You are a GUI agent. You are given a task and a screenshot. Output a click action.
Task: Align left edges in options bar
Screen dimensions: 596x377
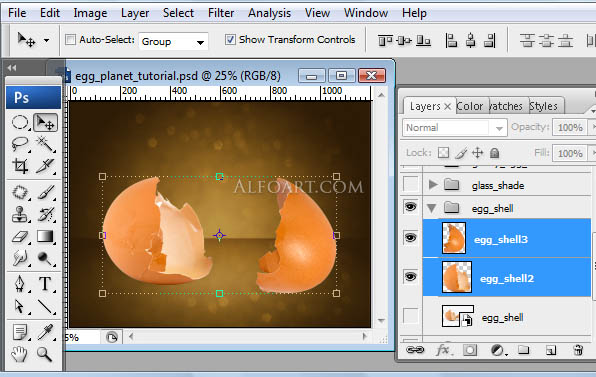click(451, 40)
